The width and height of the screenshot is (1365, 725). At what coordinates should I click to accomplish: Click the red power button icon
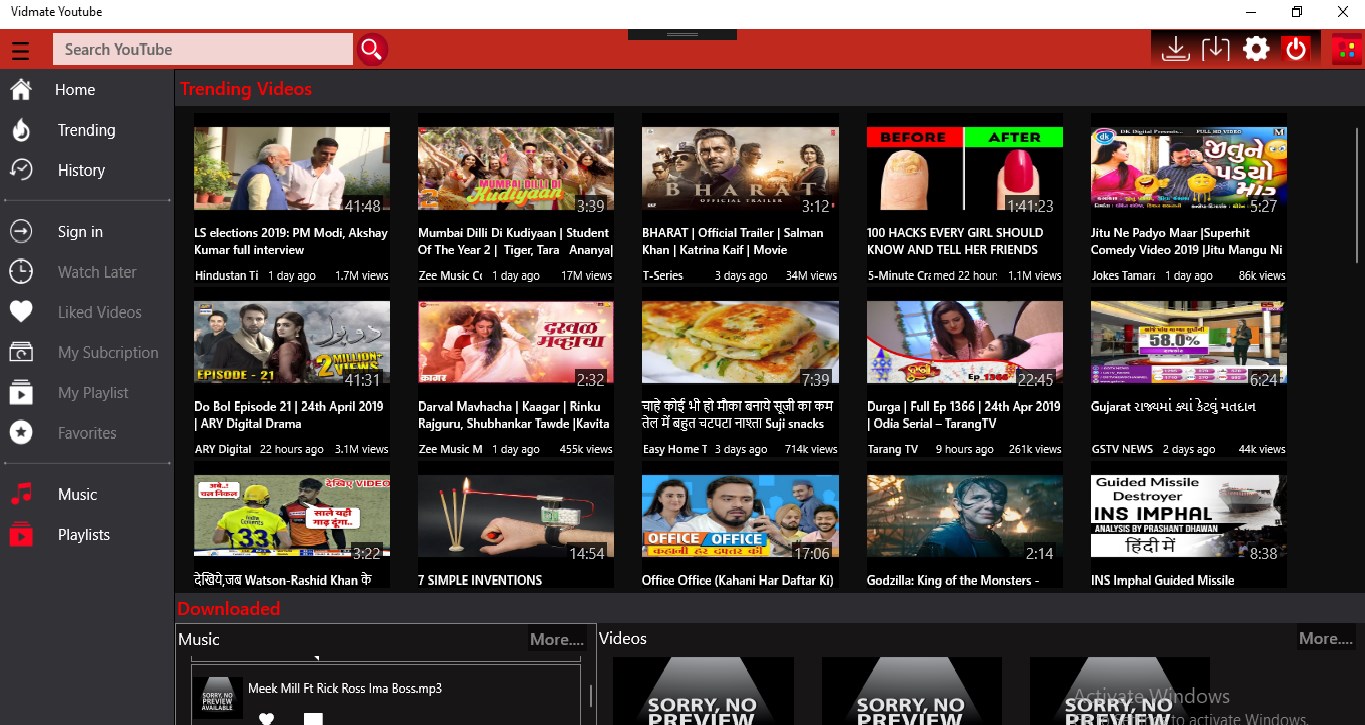(x=1296, y=49)
